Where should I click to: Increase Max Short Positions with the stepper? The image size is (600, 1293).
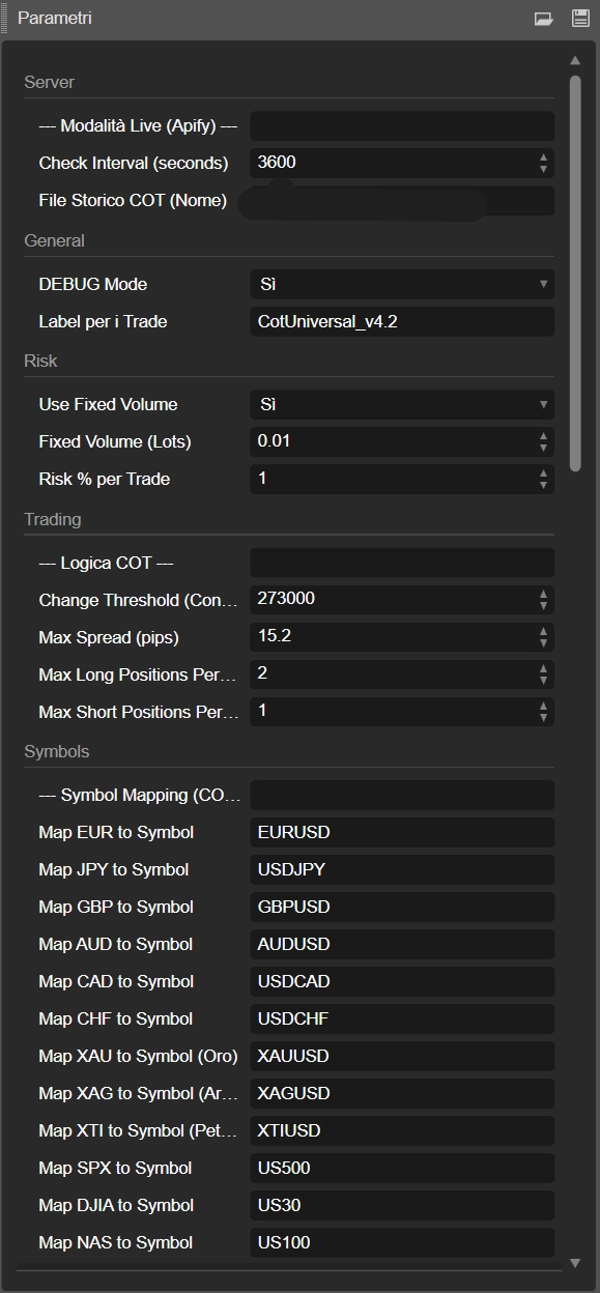(544, 706)
